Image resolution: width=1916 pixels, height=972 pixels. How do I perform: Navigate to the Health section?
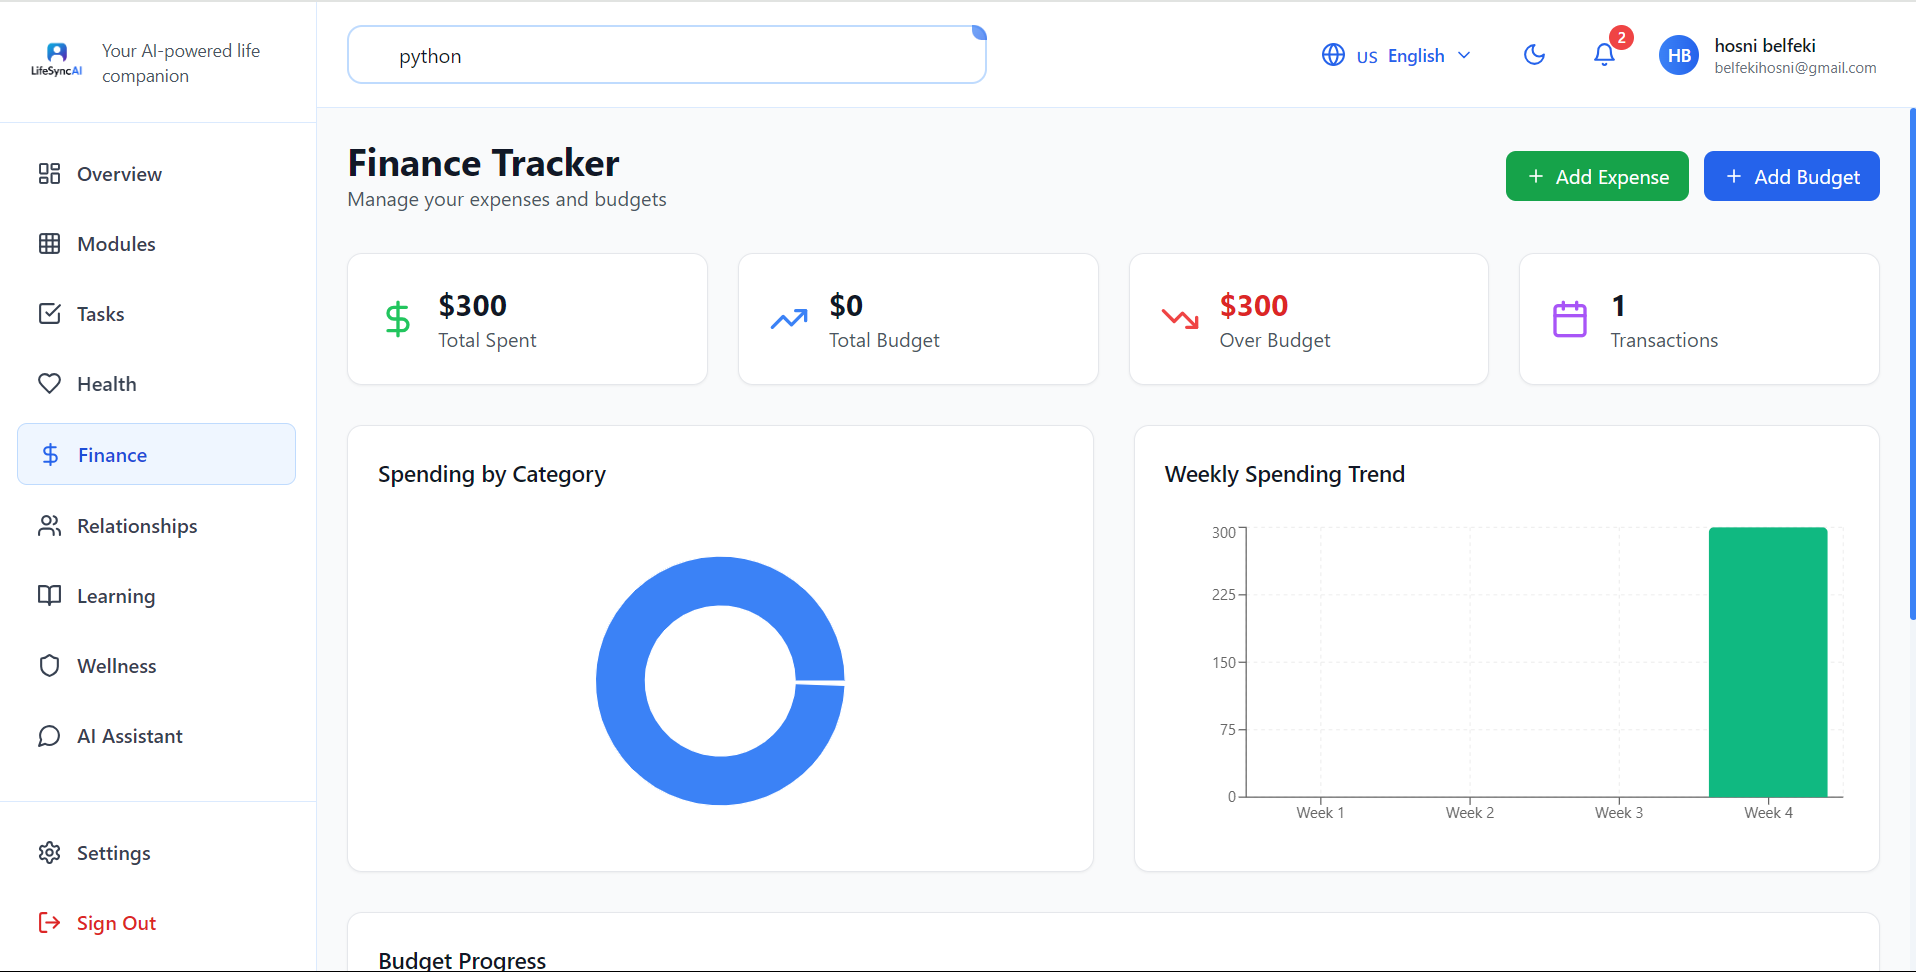coord(156,384)
